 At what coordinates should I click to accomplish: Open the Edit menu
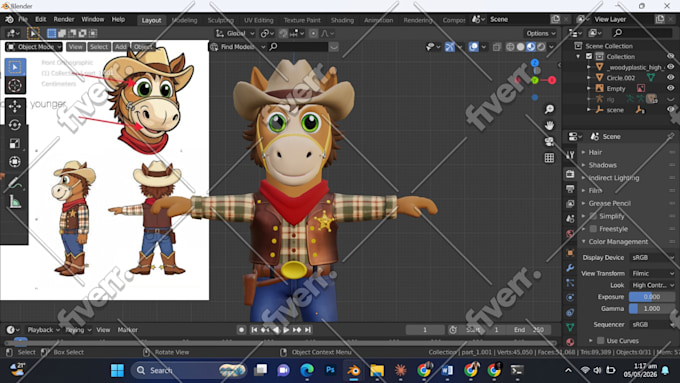pos(41,20)
